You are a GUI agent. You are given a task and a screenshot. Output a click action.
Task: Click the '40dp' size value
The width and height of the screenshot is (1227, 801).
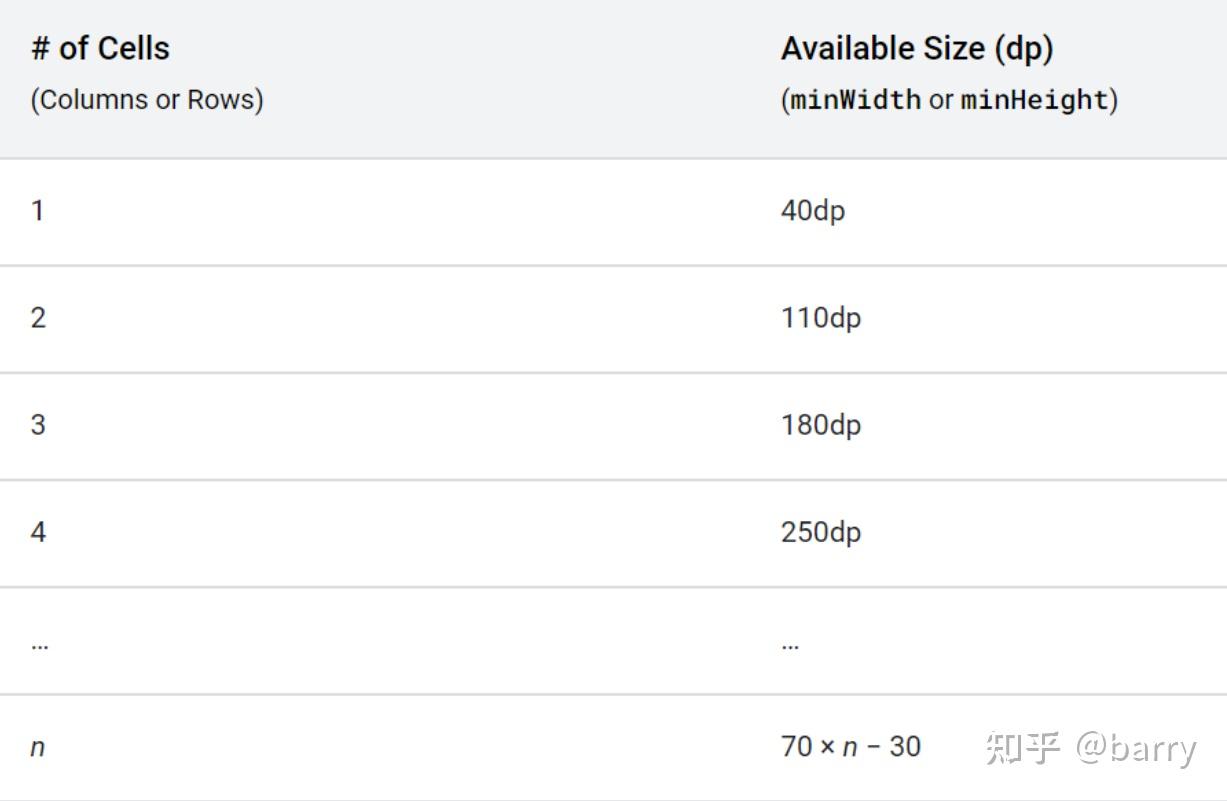tap(813, 211)
